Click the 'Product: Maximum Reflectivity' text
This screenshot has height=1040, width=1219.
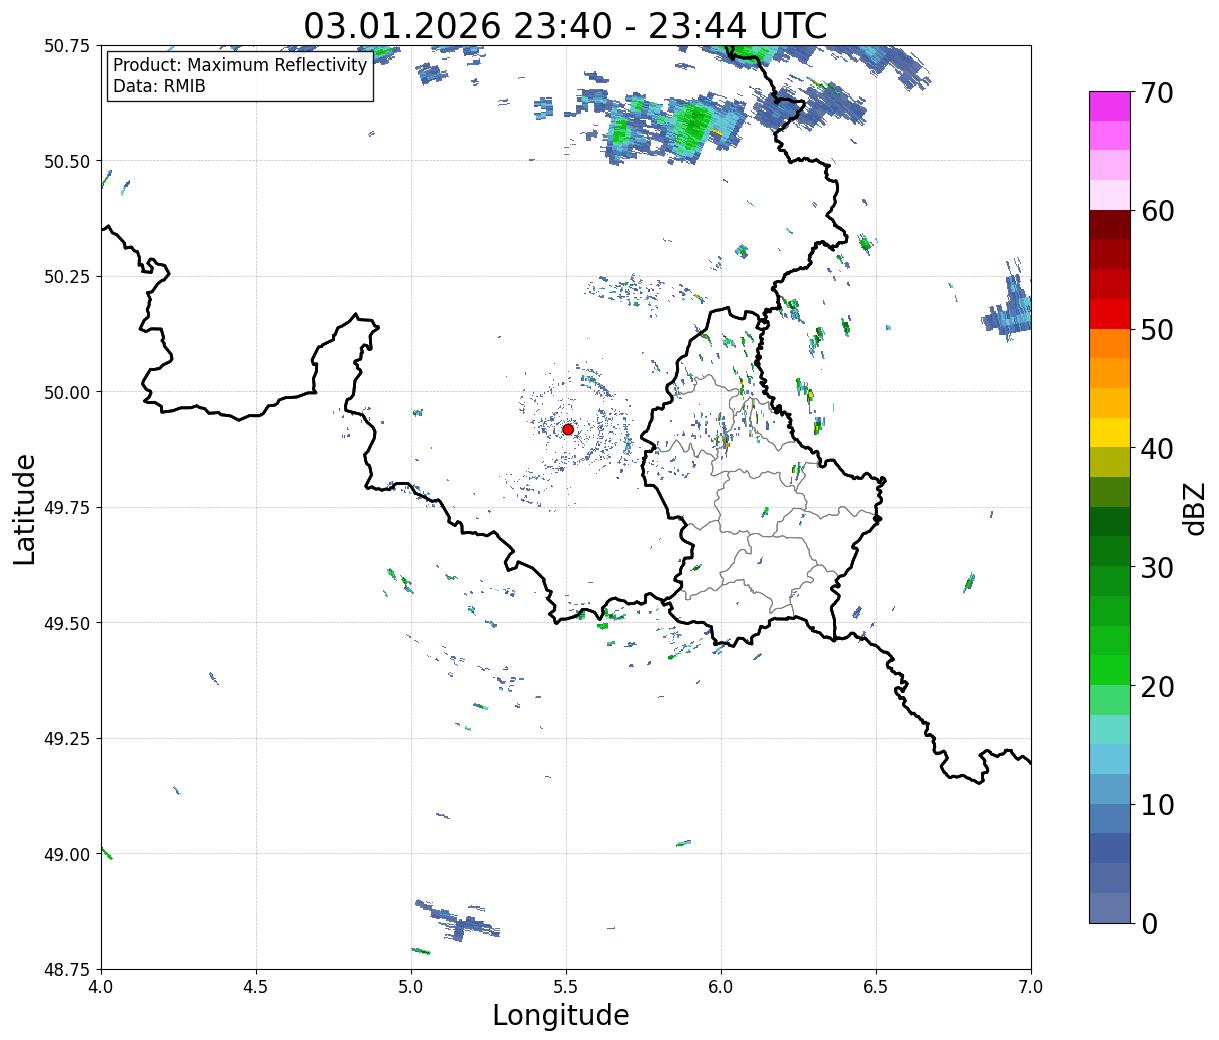tap(240, 65)
